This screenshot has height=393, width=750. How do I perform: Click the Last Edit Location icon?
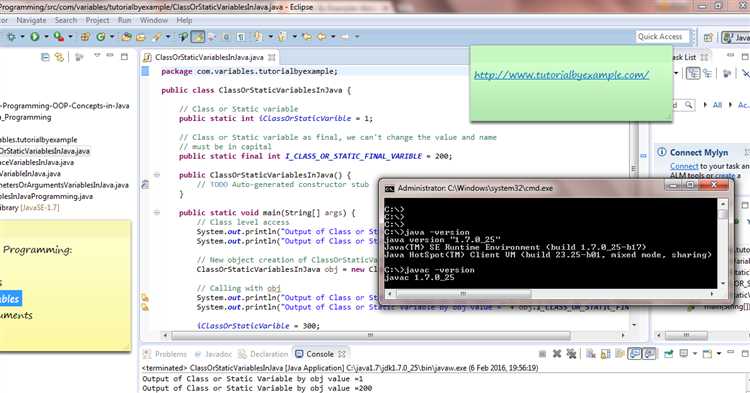pyautogui.click(x=307, y=37)
